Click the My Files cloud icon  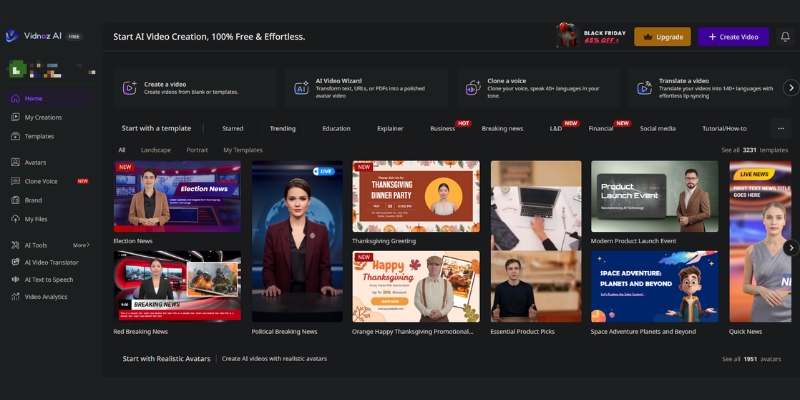[15, 219]
